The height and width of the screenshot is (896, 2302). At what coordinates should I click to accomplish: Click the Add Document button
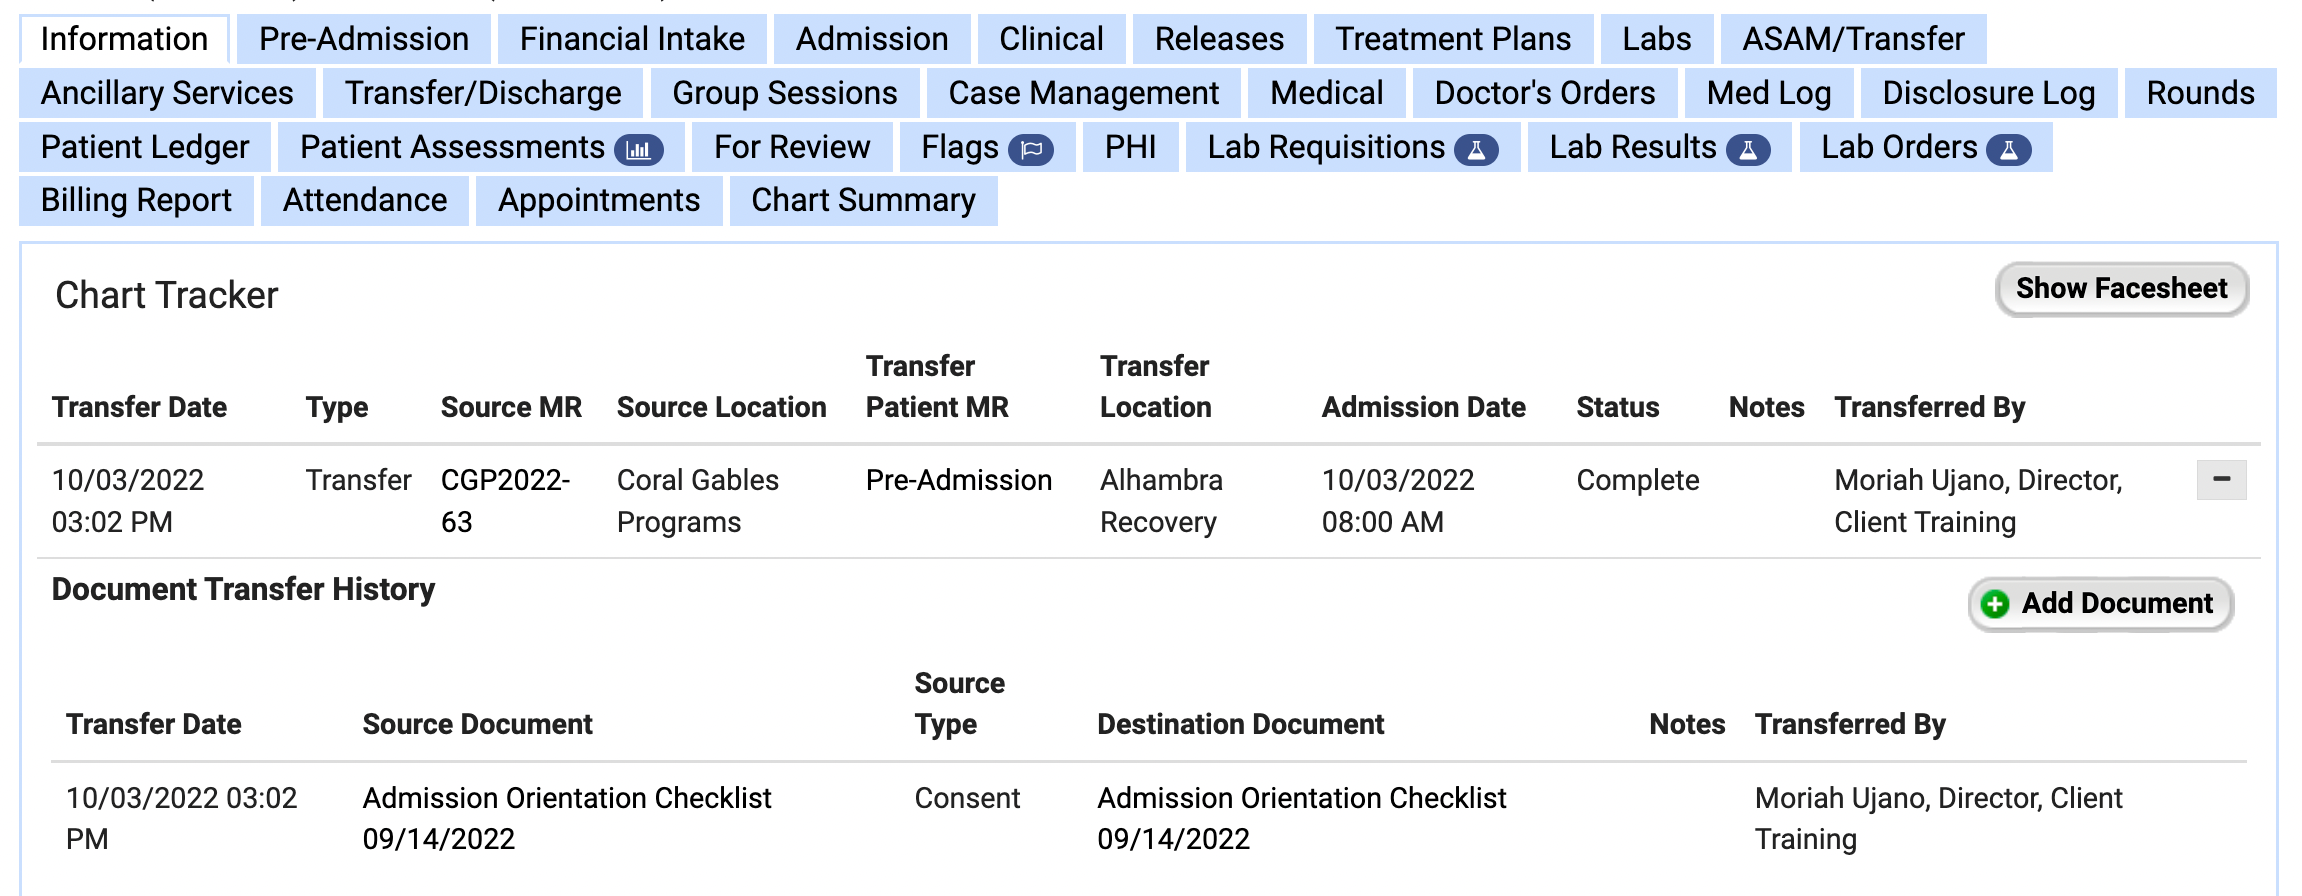click(2100, 605)
